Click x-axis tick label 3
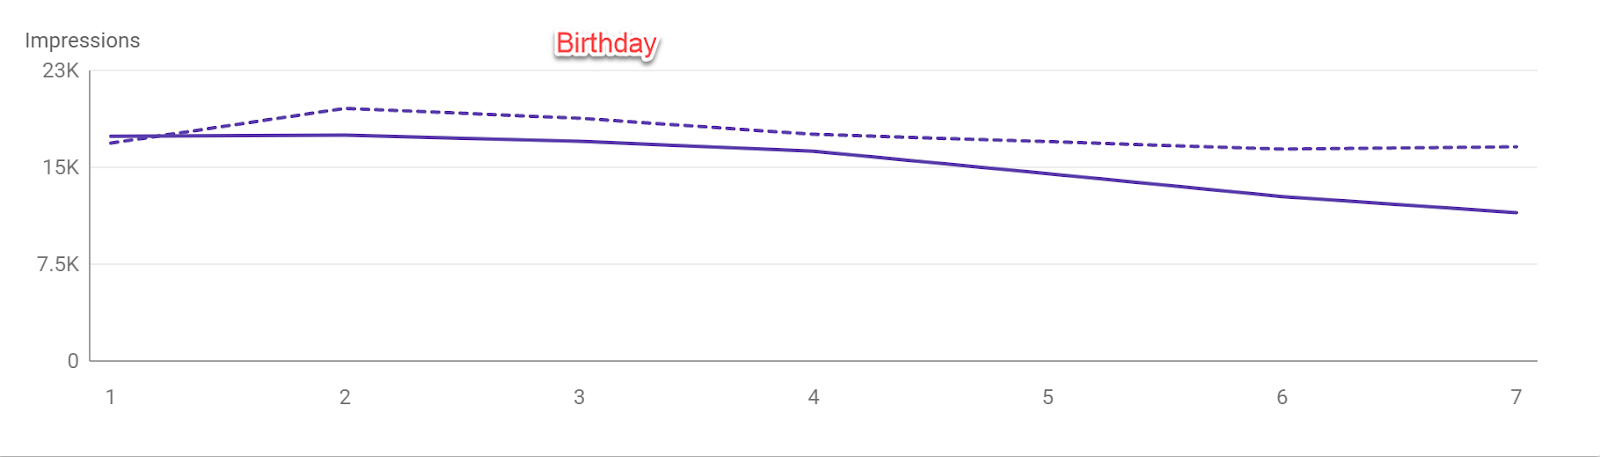The image size is (1600, 457). tap(579, 397)
